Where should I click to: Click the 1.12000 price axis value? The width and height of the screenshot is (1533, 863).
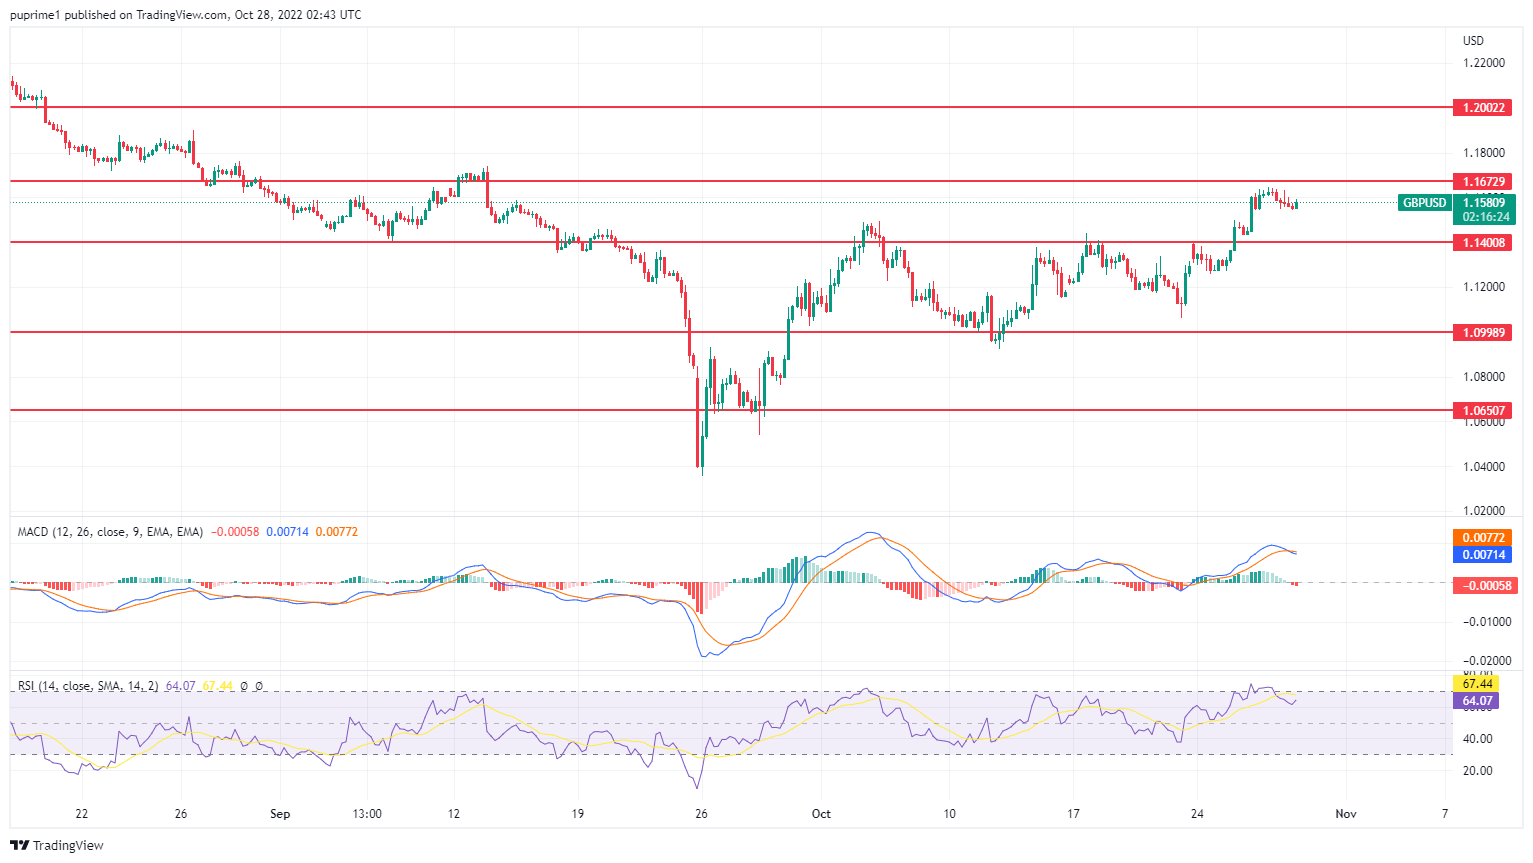[1483, 287]
